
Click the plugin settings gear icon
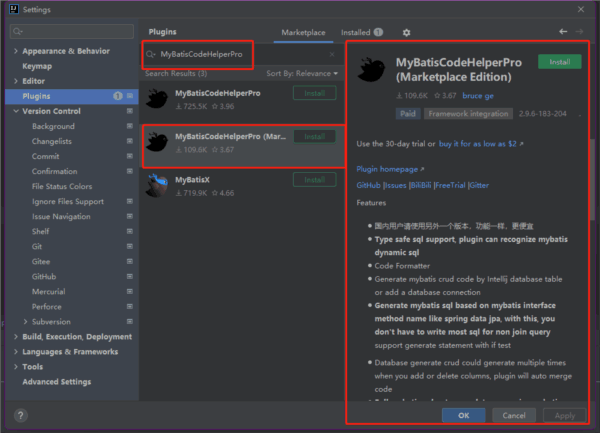(406, 32)
